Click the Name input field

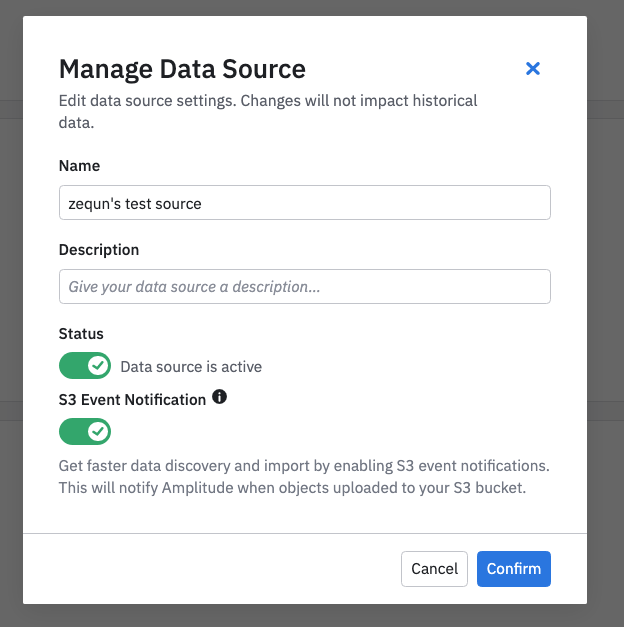(305, 202)
